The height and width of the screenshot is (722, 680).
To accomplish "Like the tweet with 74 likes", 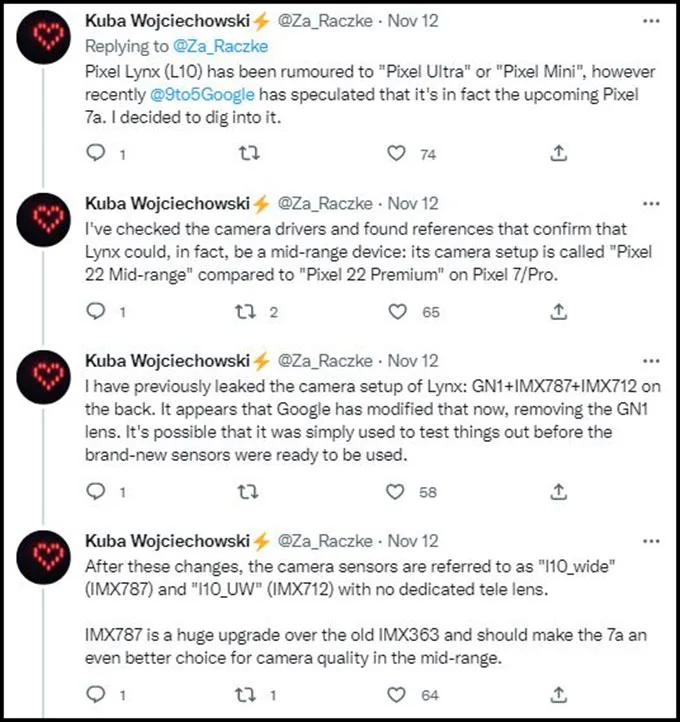I will point(396,153).
